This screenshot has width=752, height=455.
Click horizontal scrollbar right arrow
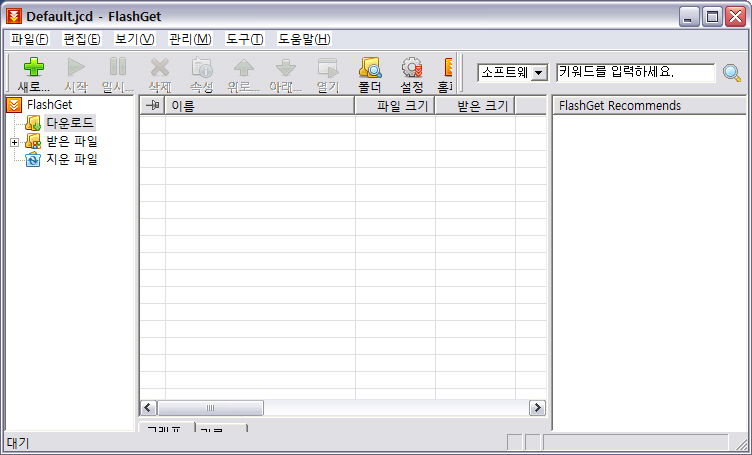pos(537,408)
